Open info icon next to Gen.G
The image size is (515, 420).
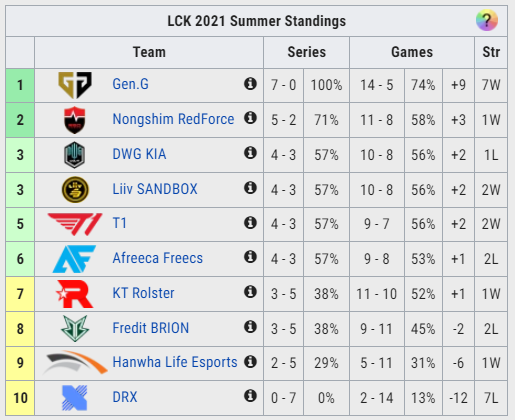(x=250, y=84)
